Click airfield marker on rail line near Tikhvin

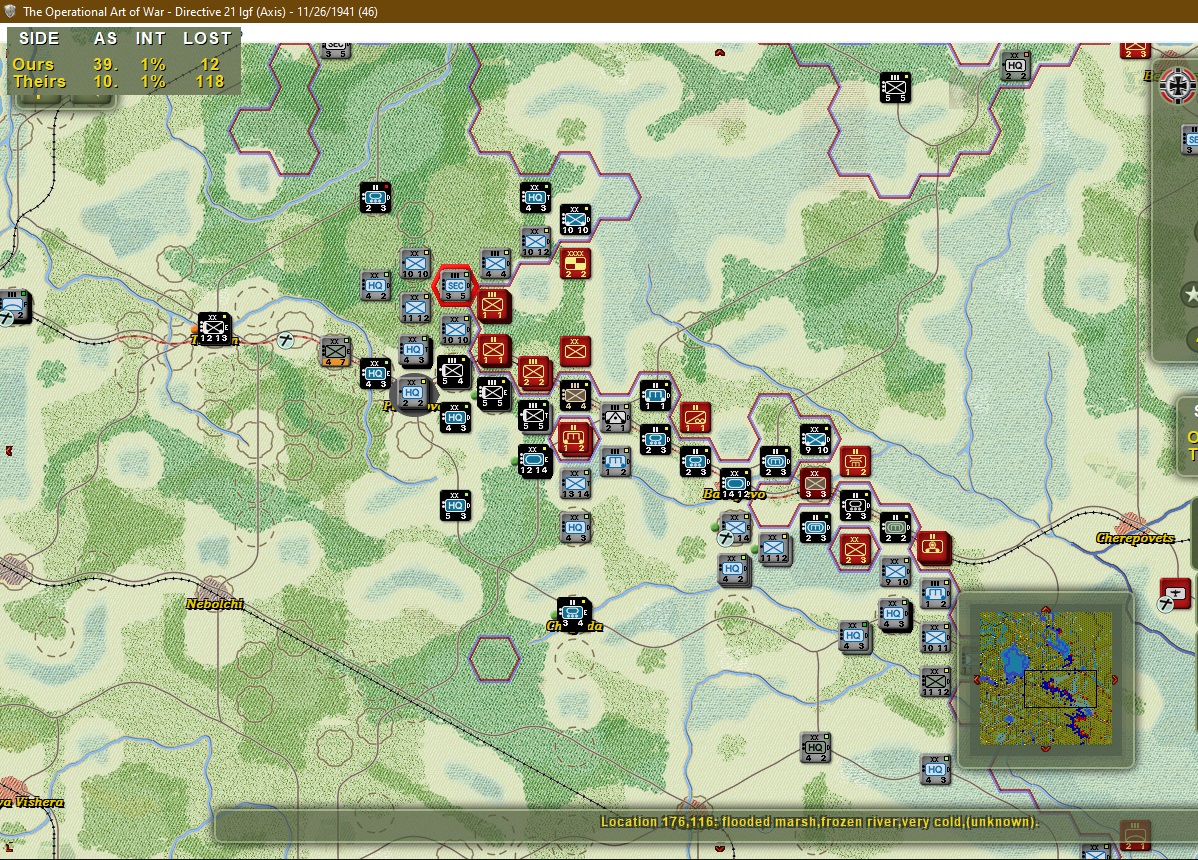click(x=286, y=340)
